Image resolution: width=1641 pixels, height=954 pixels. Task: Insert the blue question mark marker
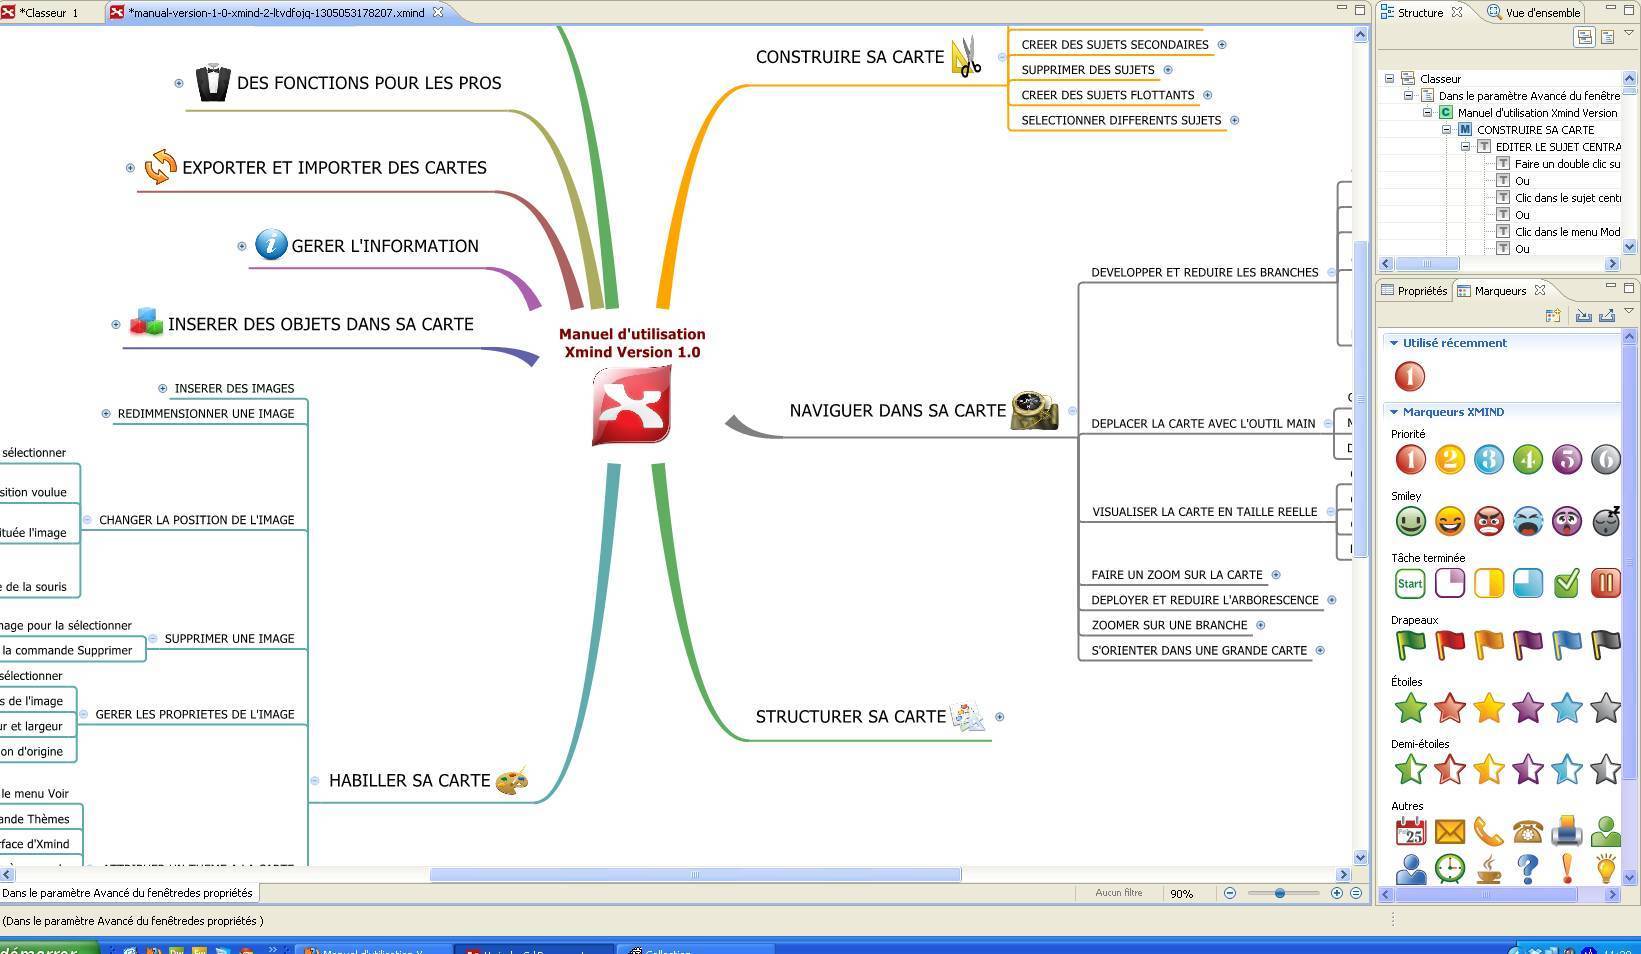click(x=1527, y=868)
